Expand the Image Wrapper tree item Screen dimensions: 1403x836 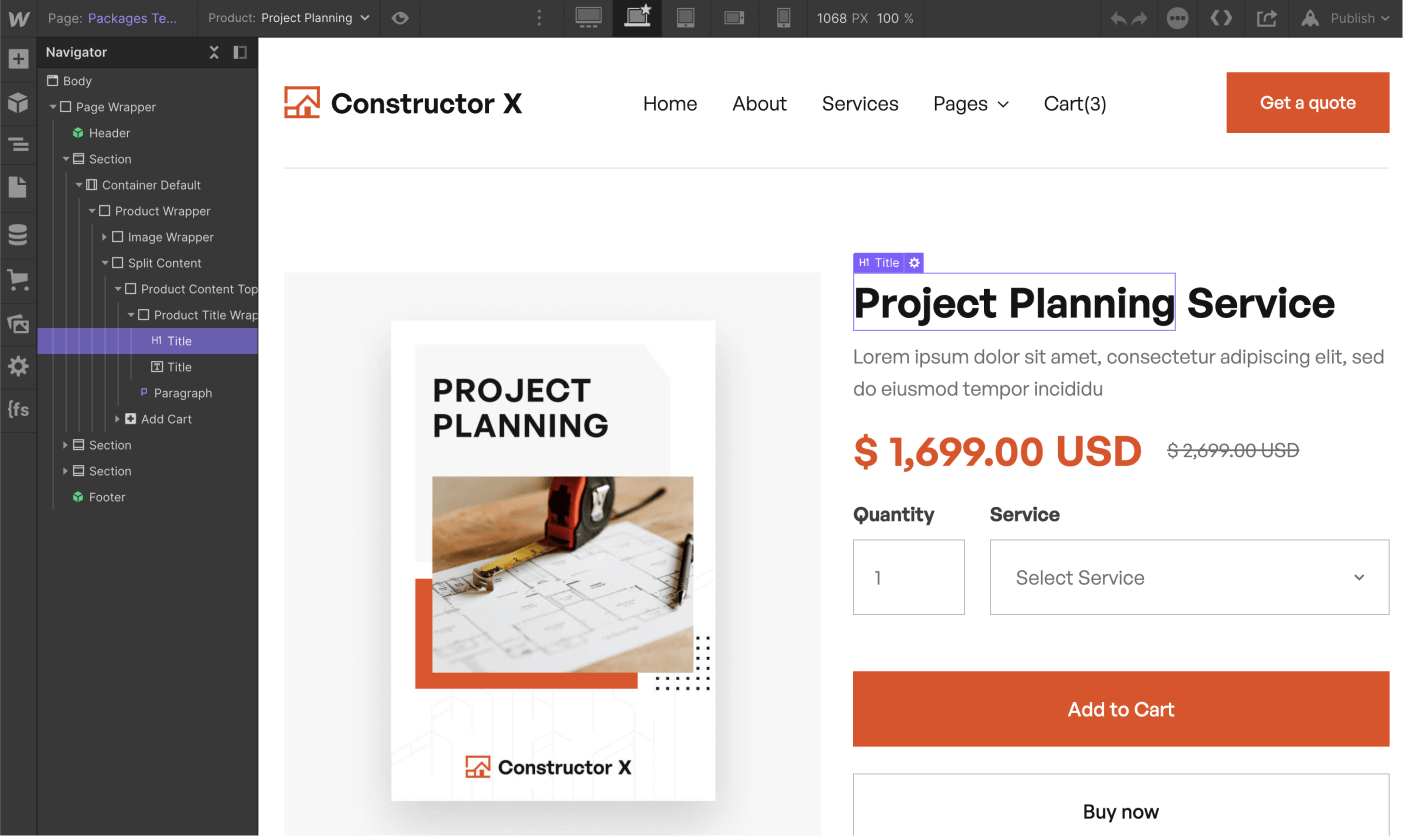coord(104,237)
